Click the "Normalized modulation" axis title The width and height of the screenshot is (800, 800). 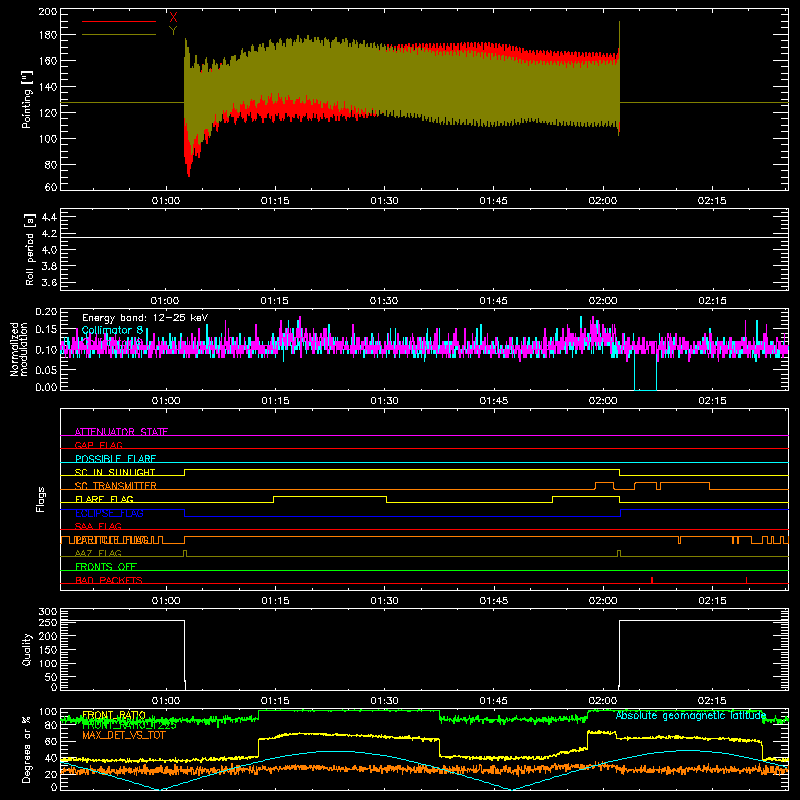(19, 349)
